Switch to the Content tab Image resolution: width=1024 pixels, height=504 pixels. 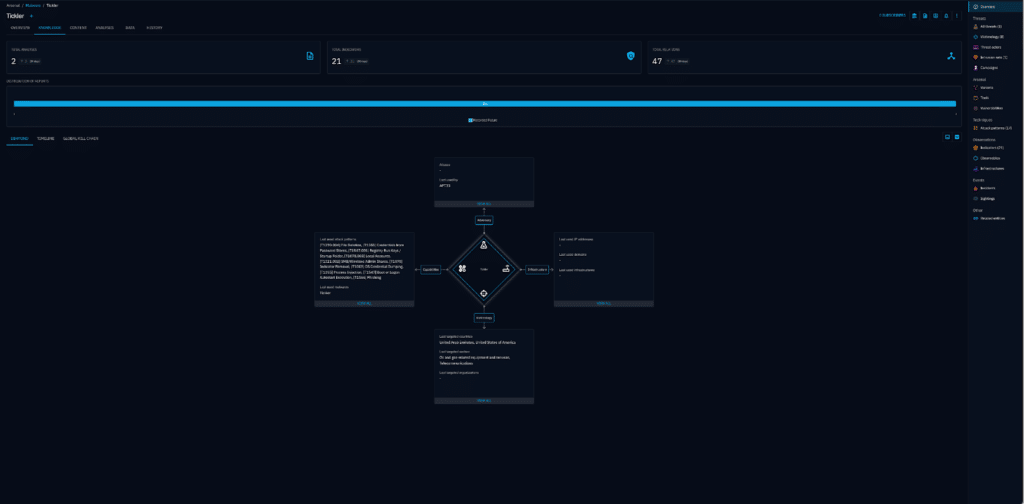78,28
